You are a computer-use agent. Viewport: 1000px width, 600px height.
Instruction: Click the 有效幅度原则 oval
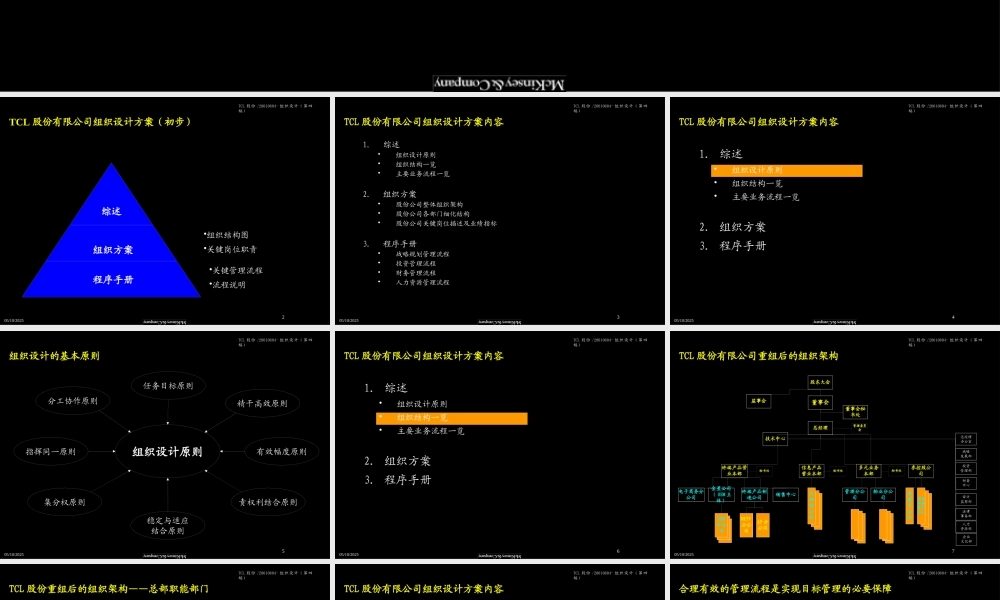[x=281, y=451]
